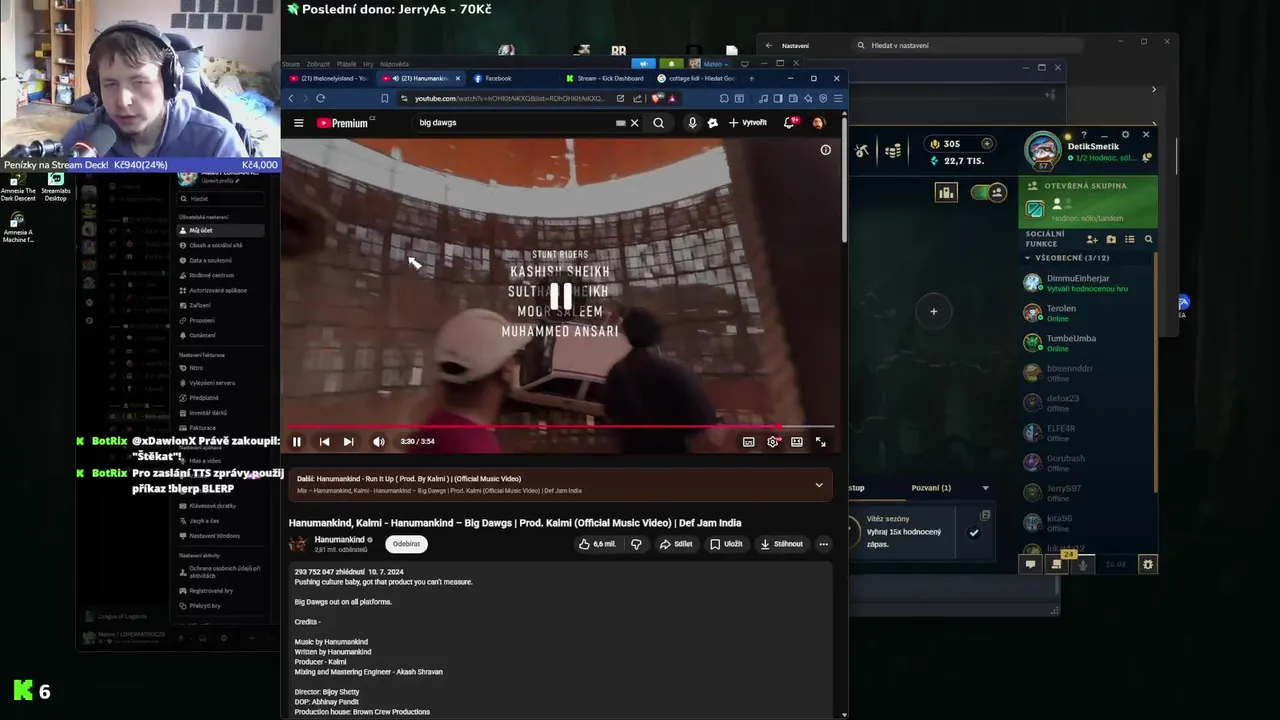Share the video via Sdílet

pos(676,544)
